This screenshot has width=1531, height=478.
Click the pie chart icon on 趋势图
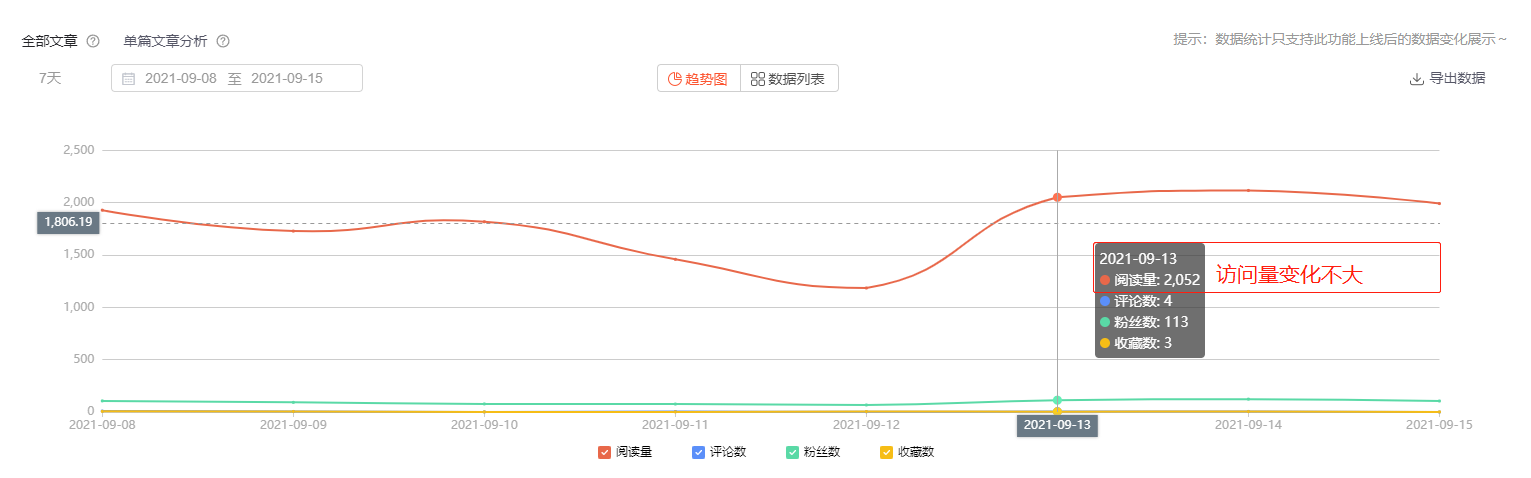675,79
